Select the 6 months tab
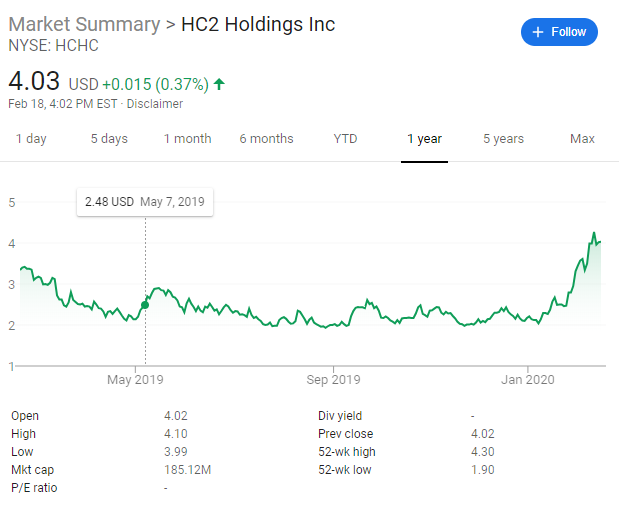619x508 pixels. click(x=266, y=139)
